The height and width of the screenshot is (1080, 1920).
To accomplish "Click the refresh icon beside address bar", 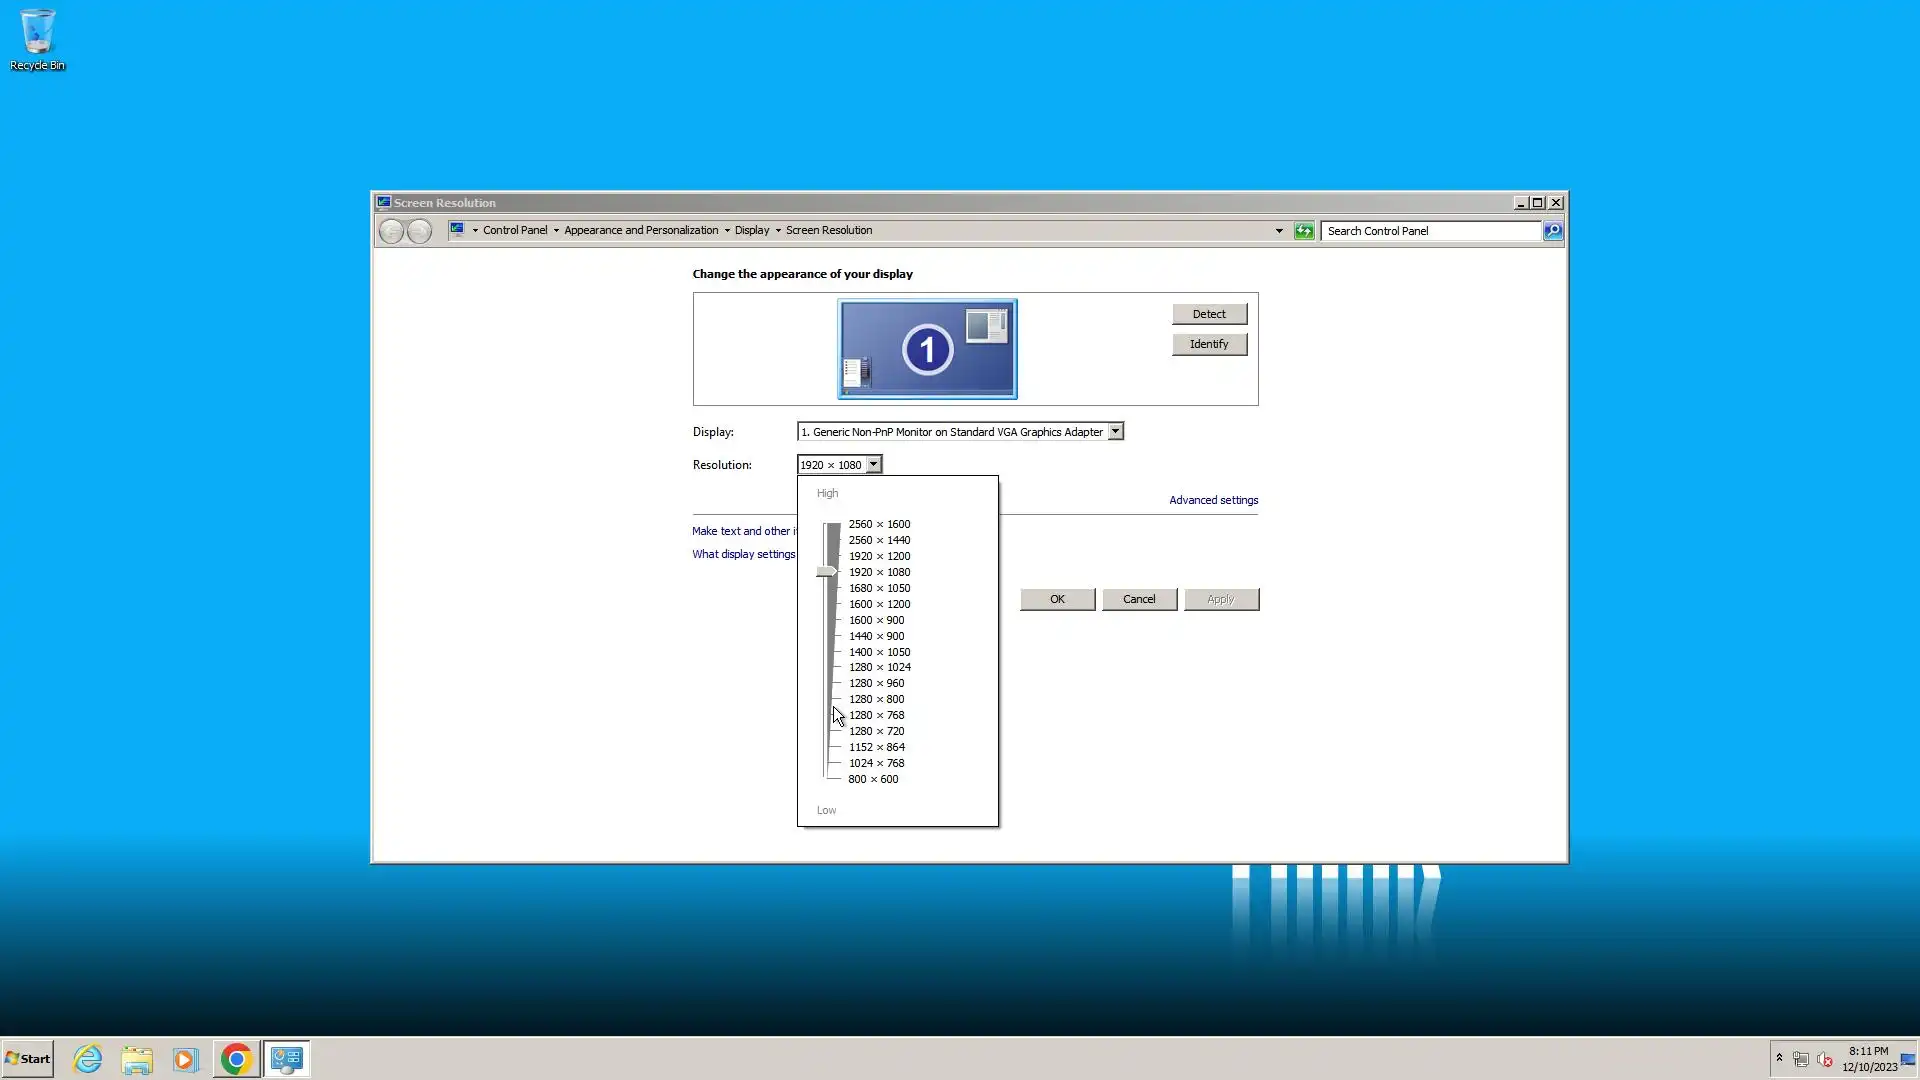I will pos(1304,231).
